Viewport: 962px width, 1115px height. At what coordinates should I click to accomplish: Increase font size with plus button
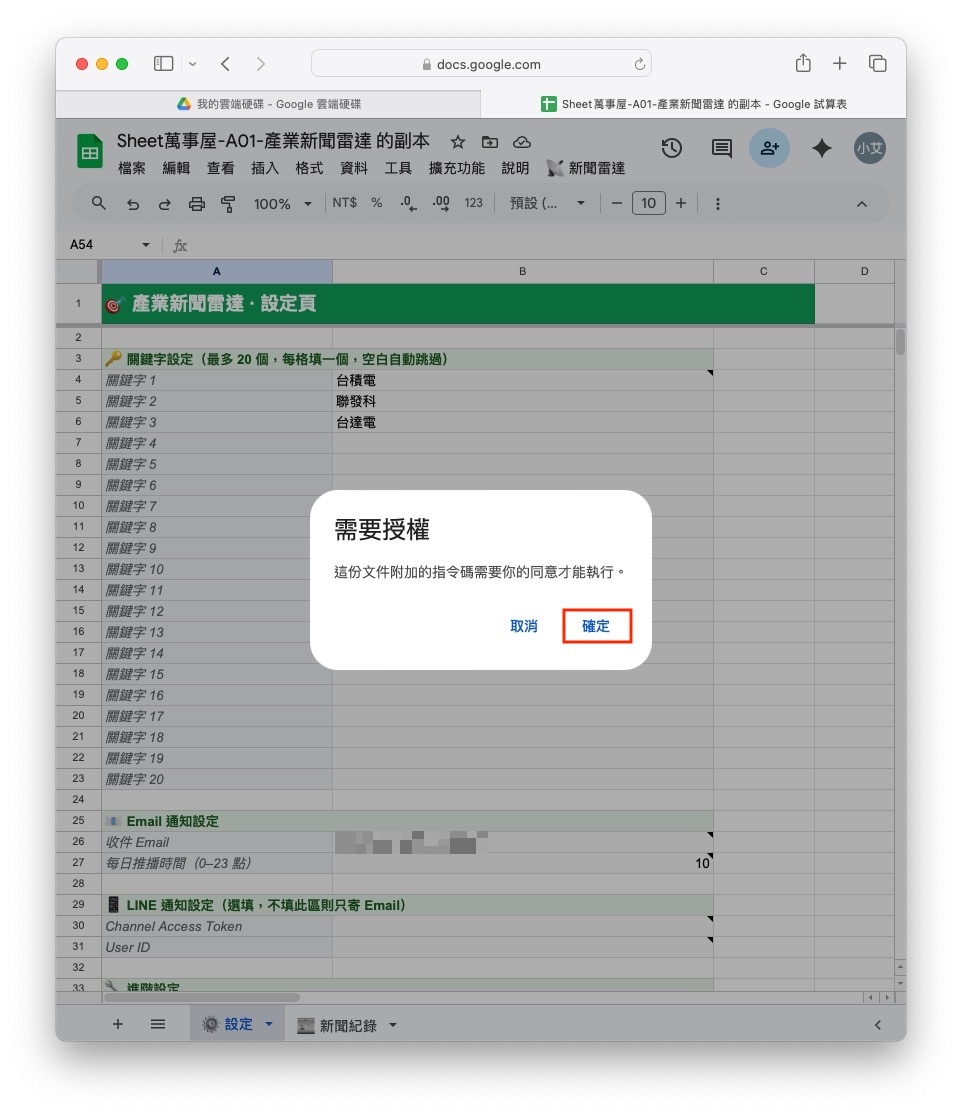(681, 203)
